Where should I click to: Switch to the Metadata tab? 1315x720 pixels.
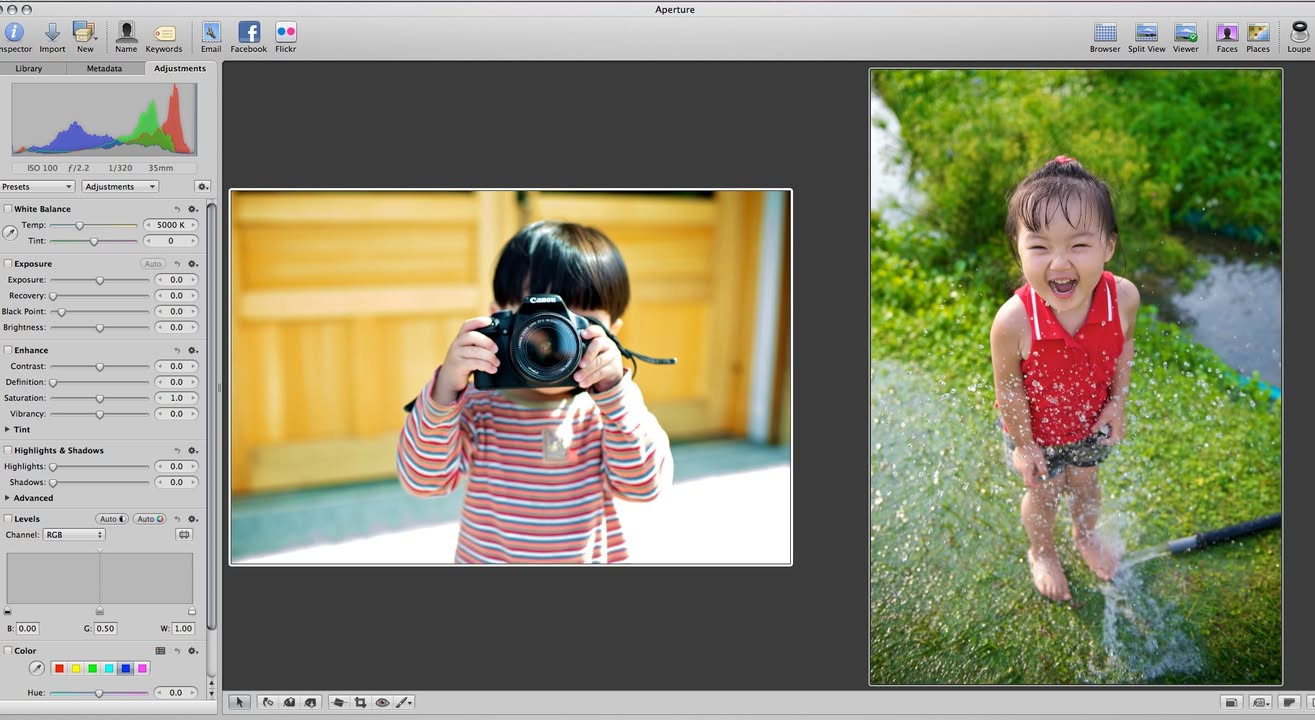pyautogui.click(x=104, y=69)
